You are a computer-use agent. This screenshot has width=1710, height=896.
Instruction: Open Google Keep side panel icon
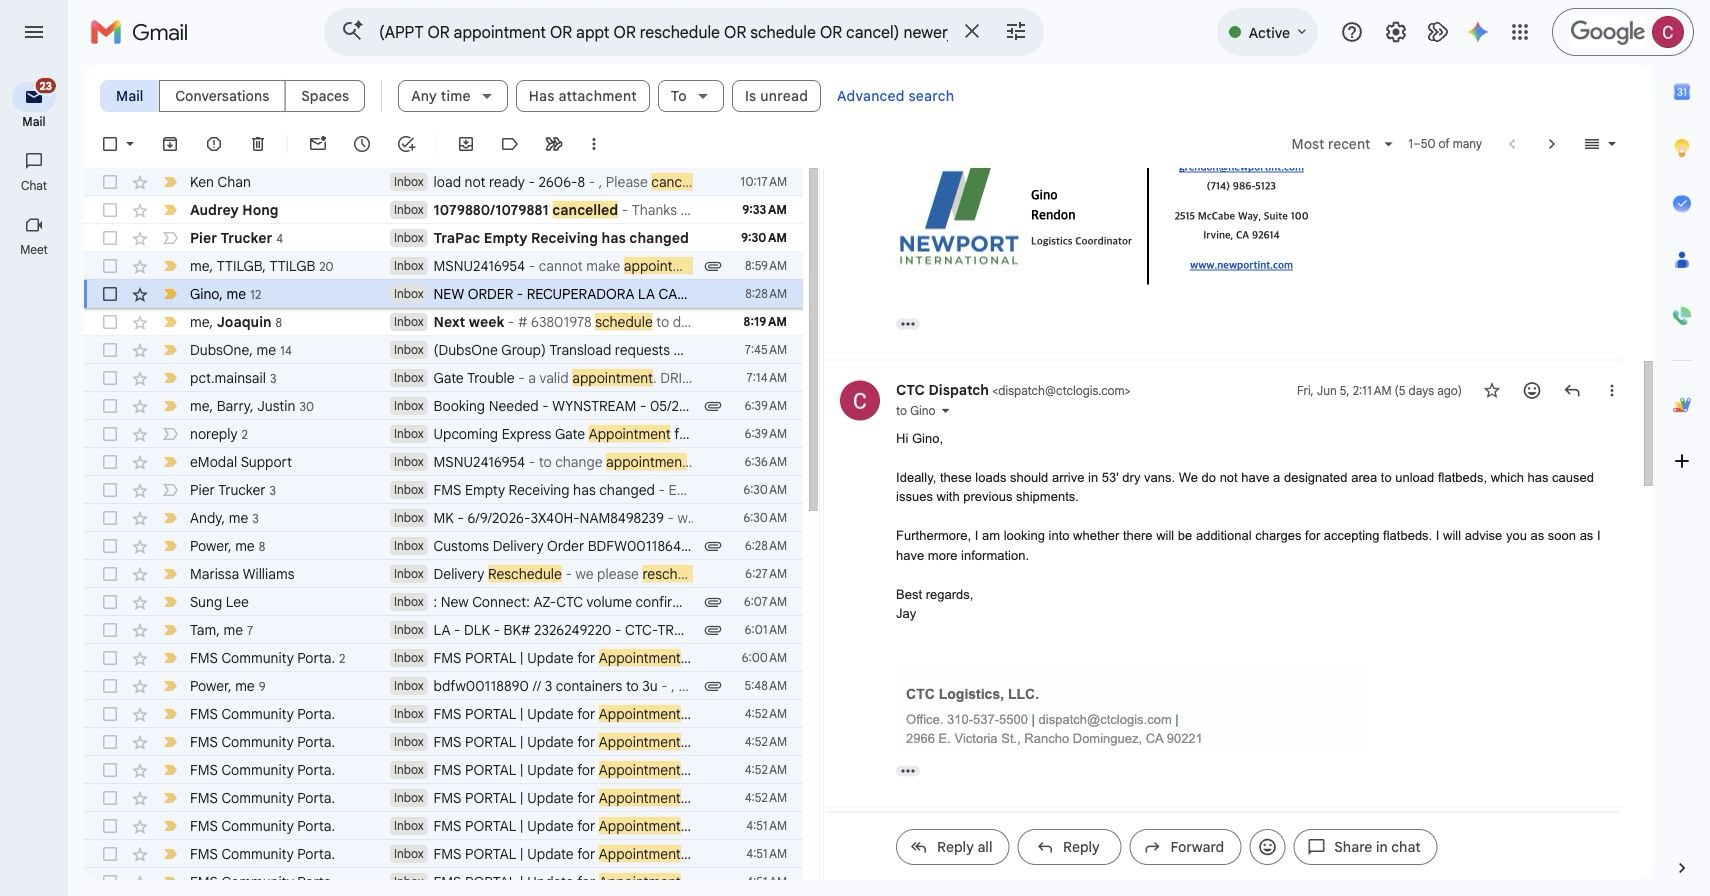[1682, 148]
